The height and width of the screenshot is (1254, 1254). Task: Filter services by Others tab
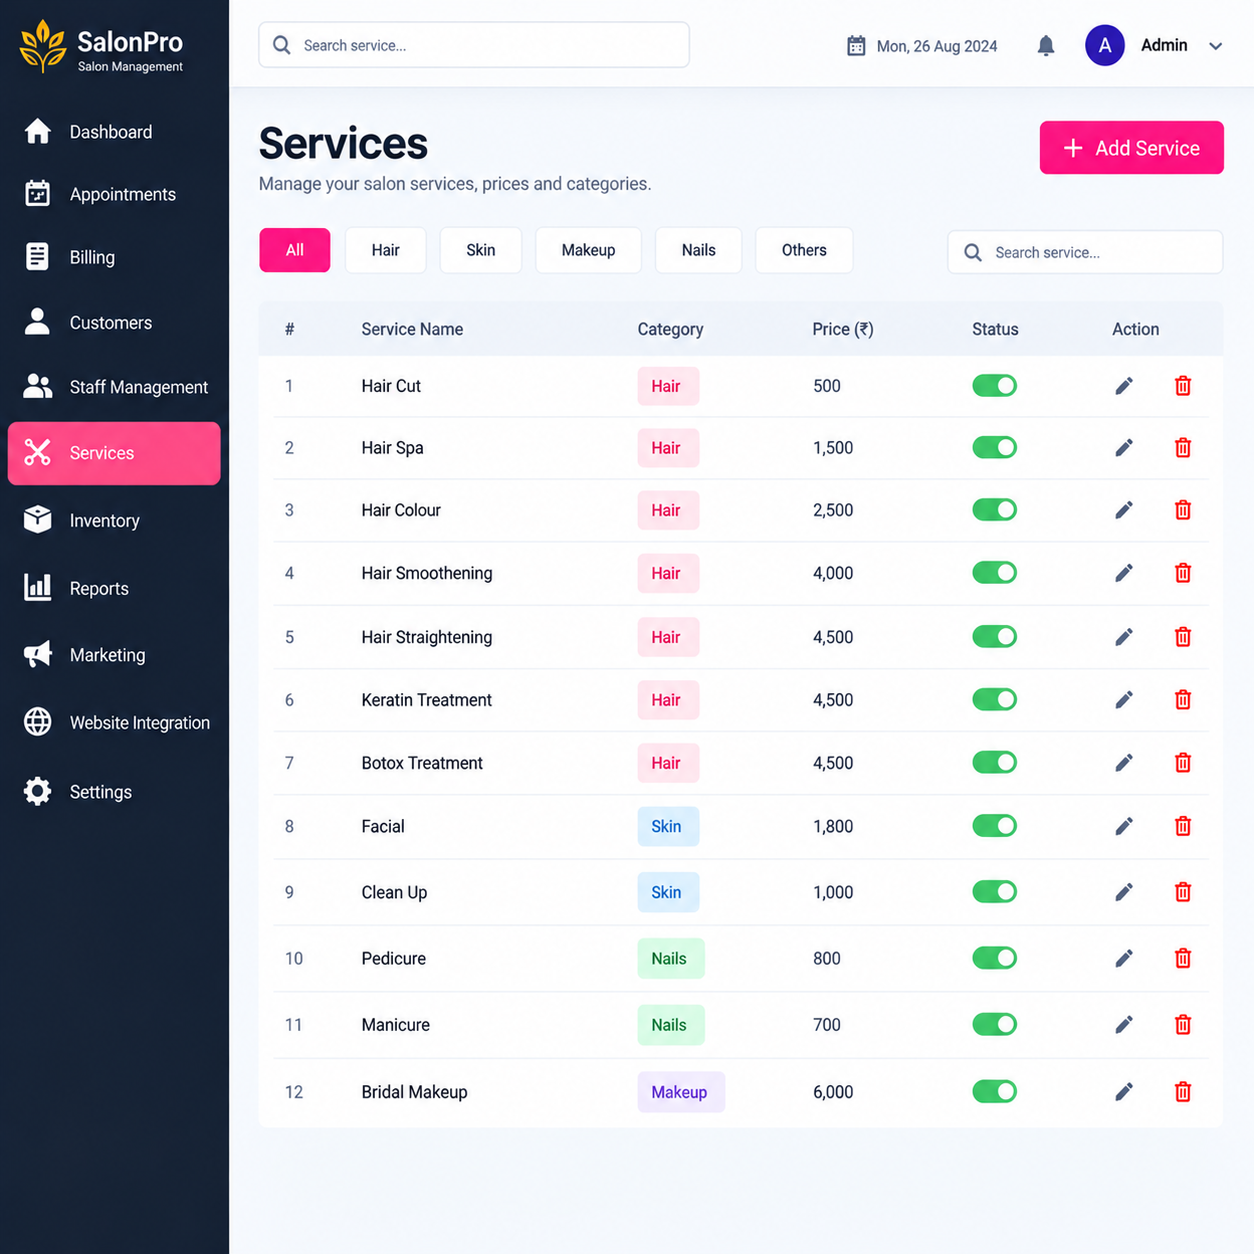804,250
